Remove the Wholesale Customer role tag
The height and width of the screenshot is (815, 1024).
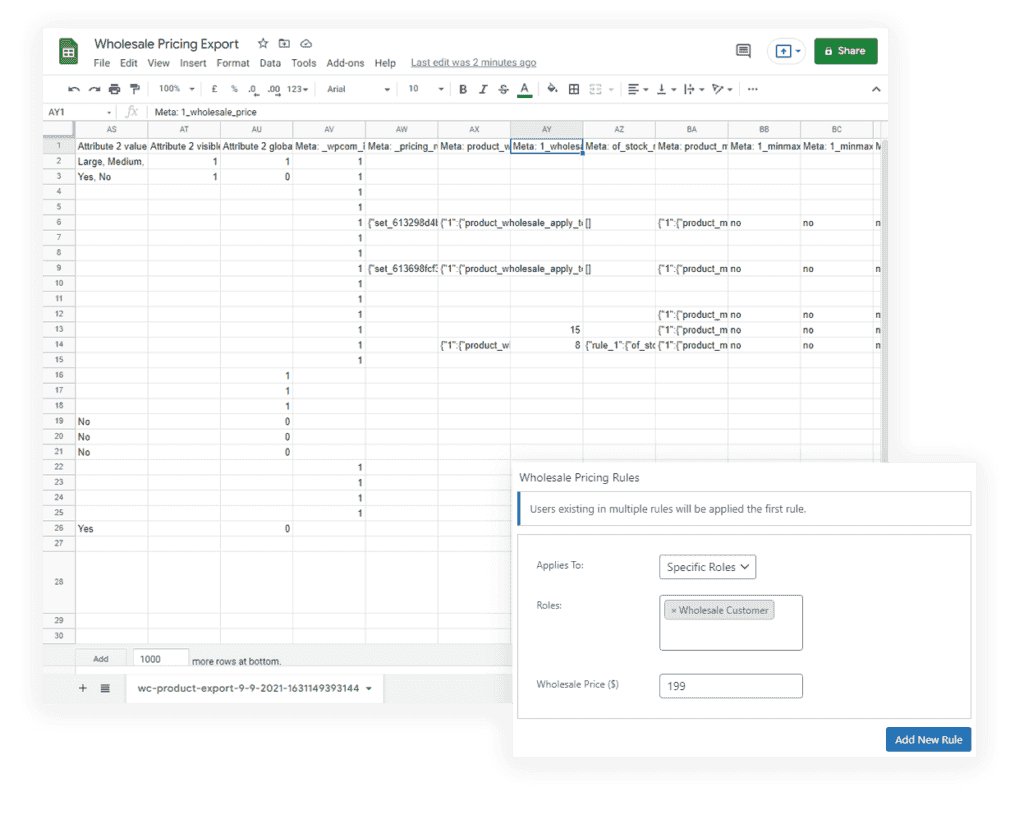click(x=673, y=611)
